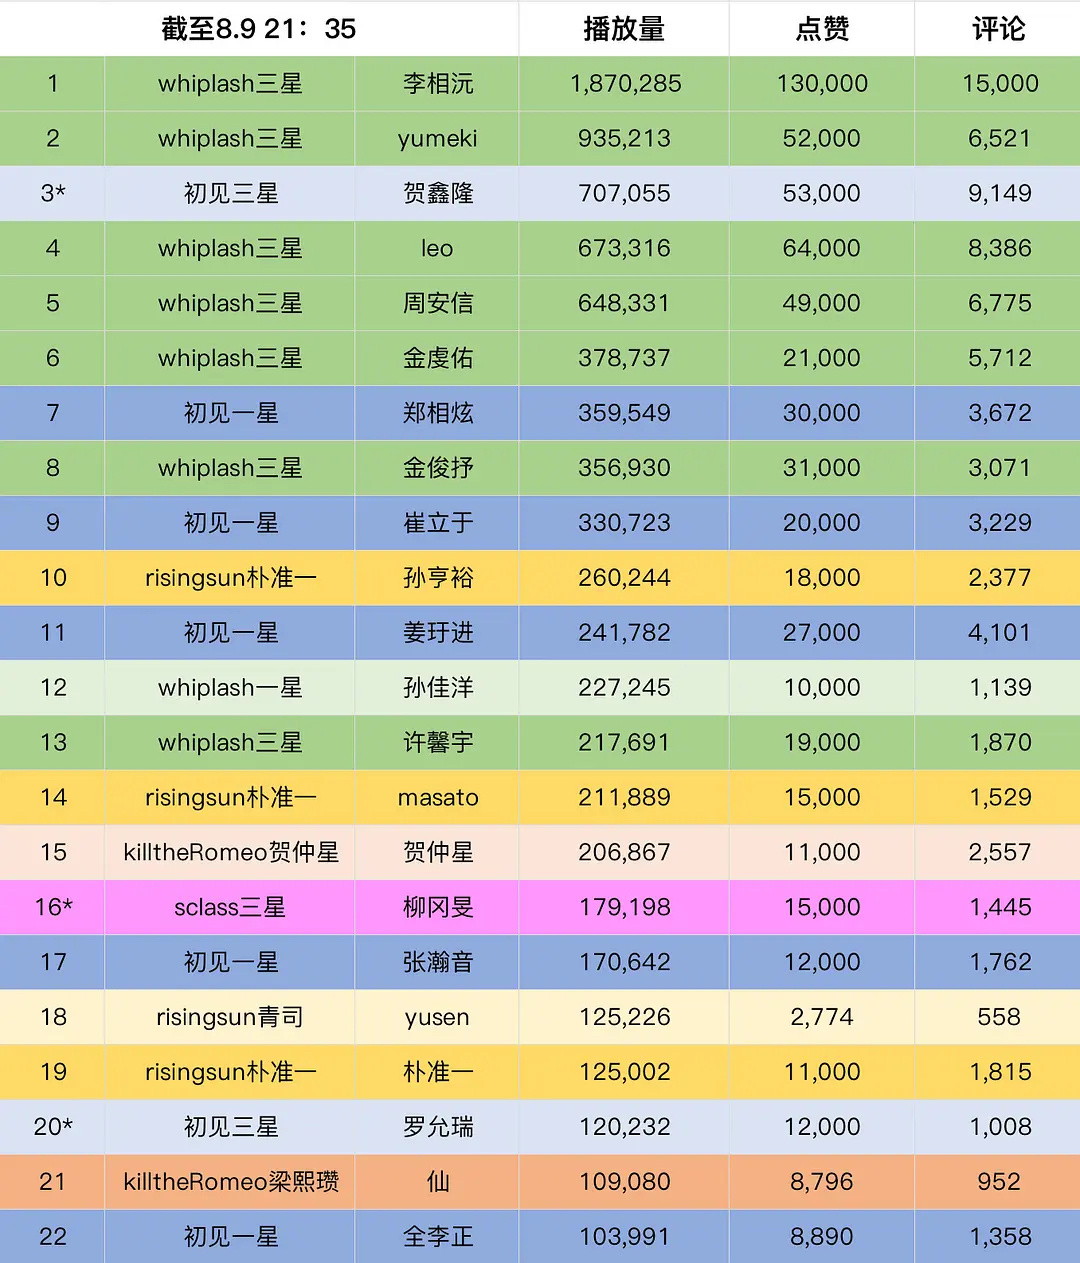Image resolution: width=1080 pixels, height=1263 pixels.
Task: Click comment count 1,815
Action: point(999,1073)
